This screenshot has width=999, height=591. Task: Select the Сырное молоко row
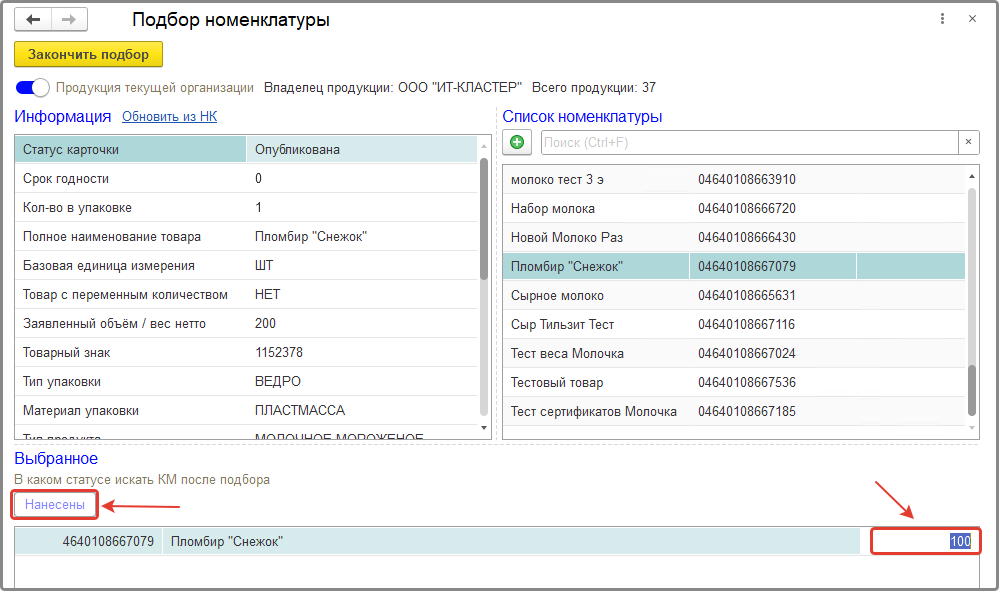pos(734,296)
